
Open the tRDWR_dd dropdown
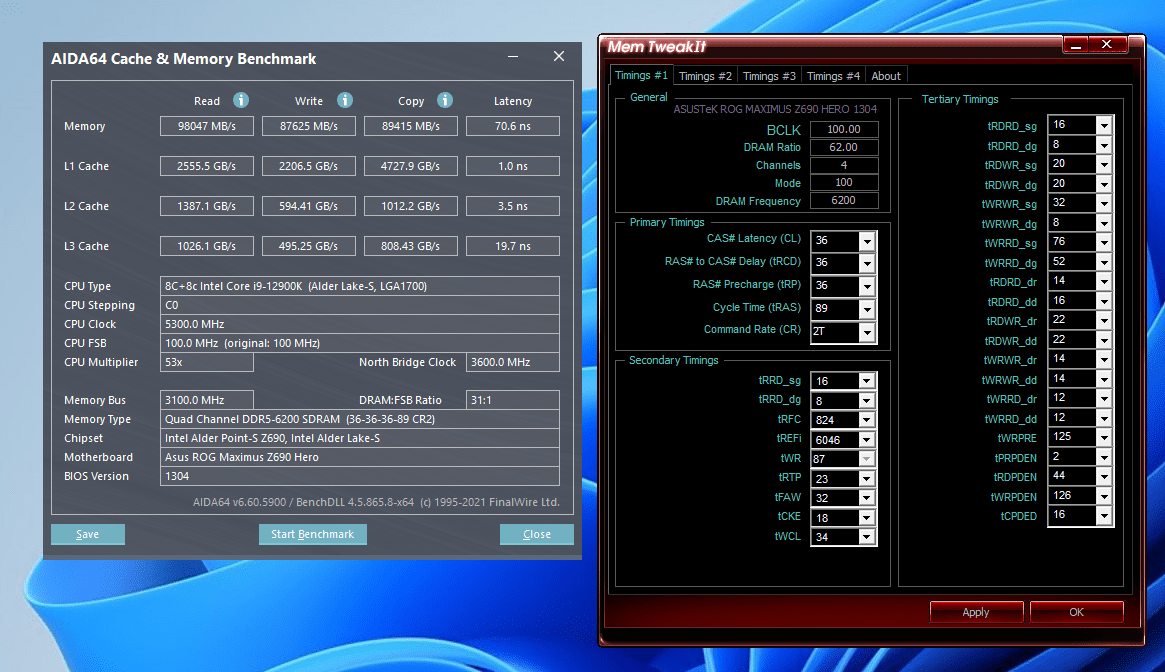(1104, 340)
